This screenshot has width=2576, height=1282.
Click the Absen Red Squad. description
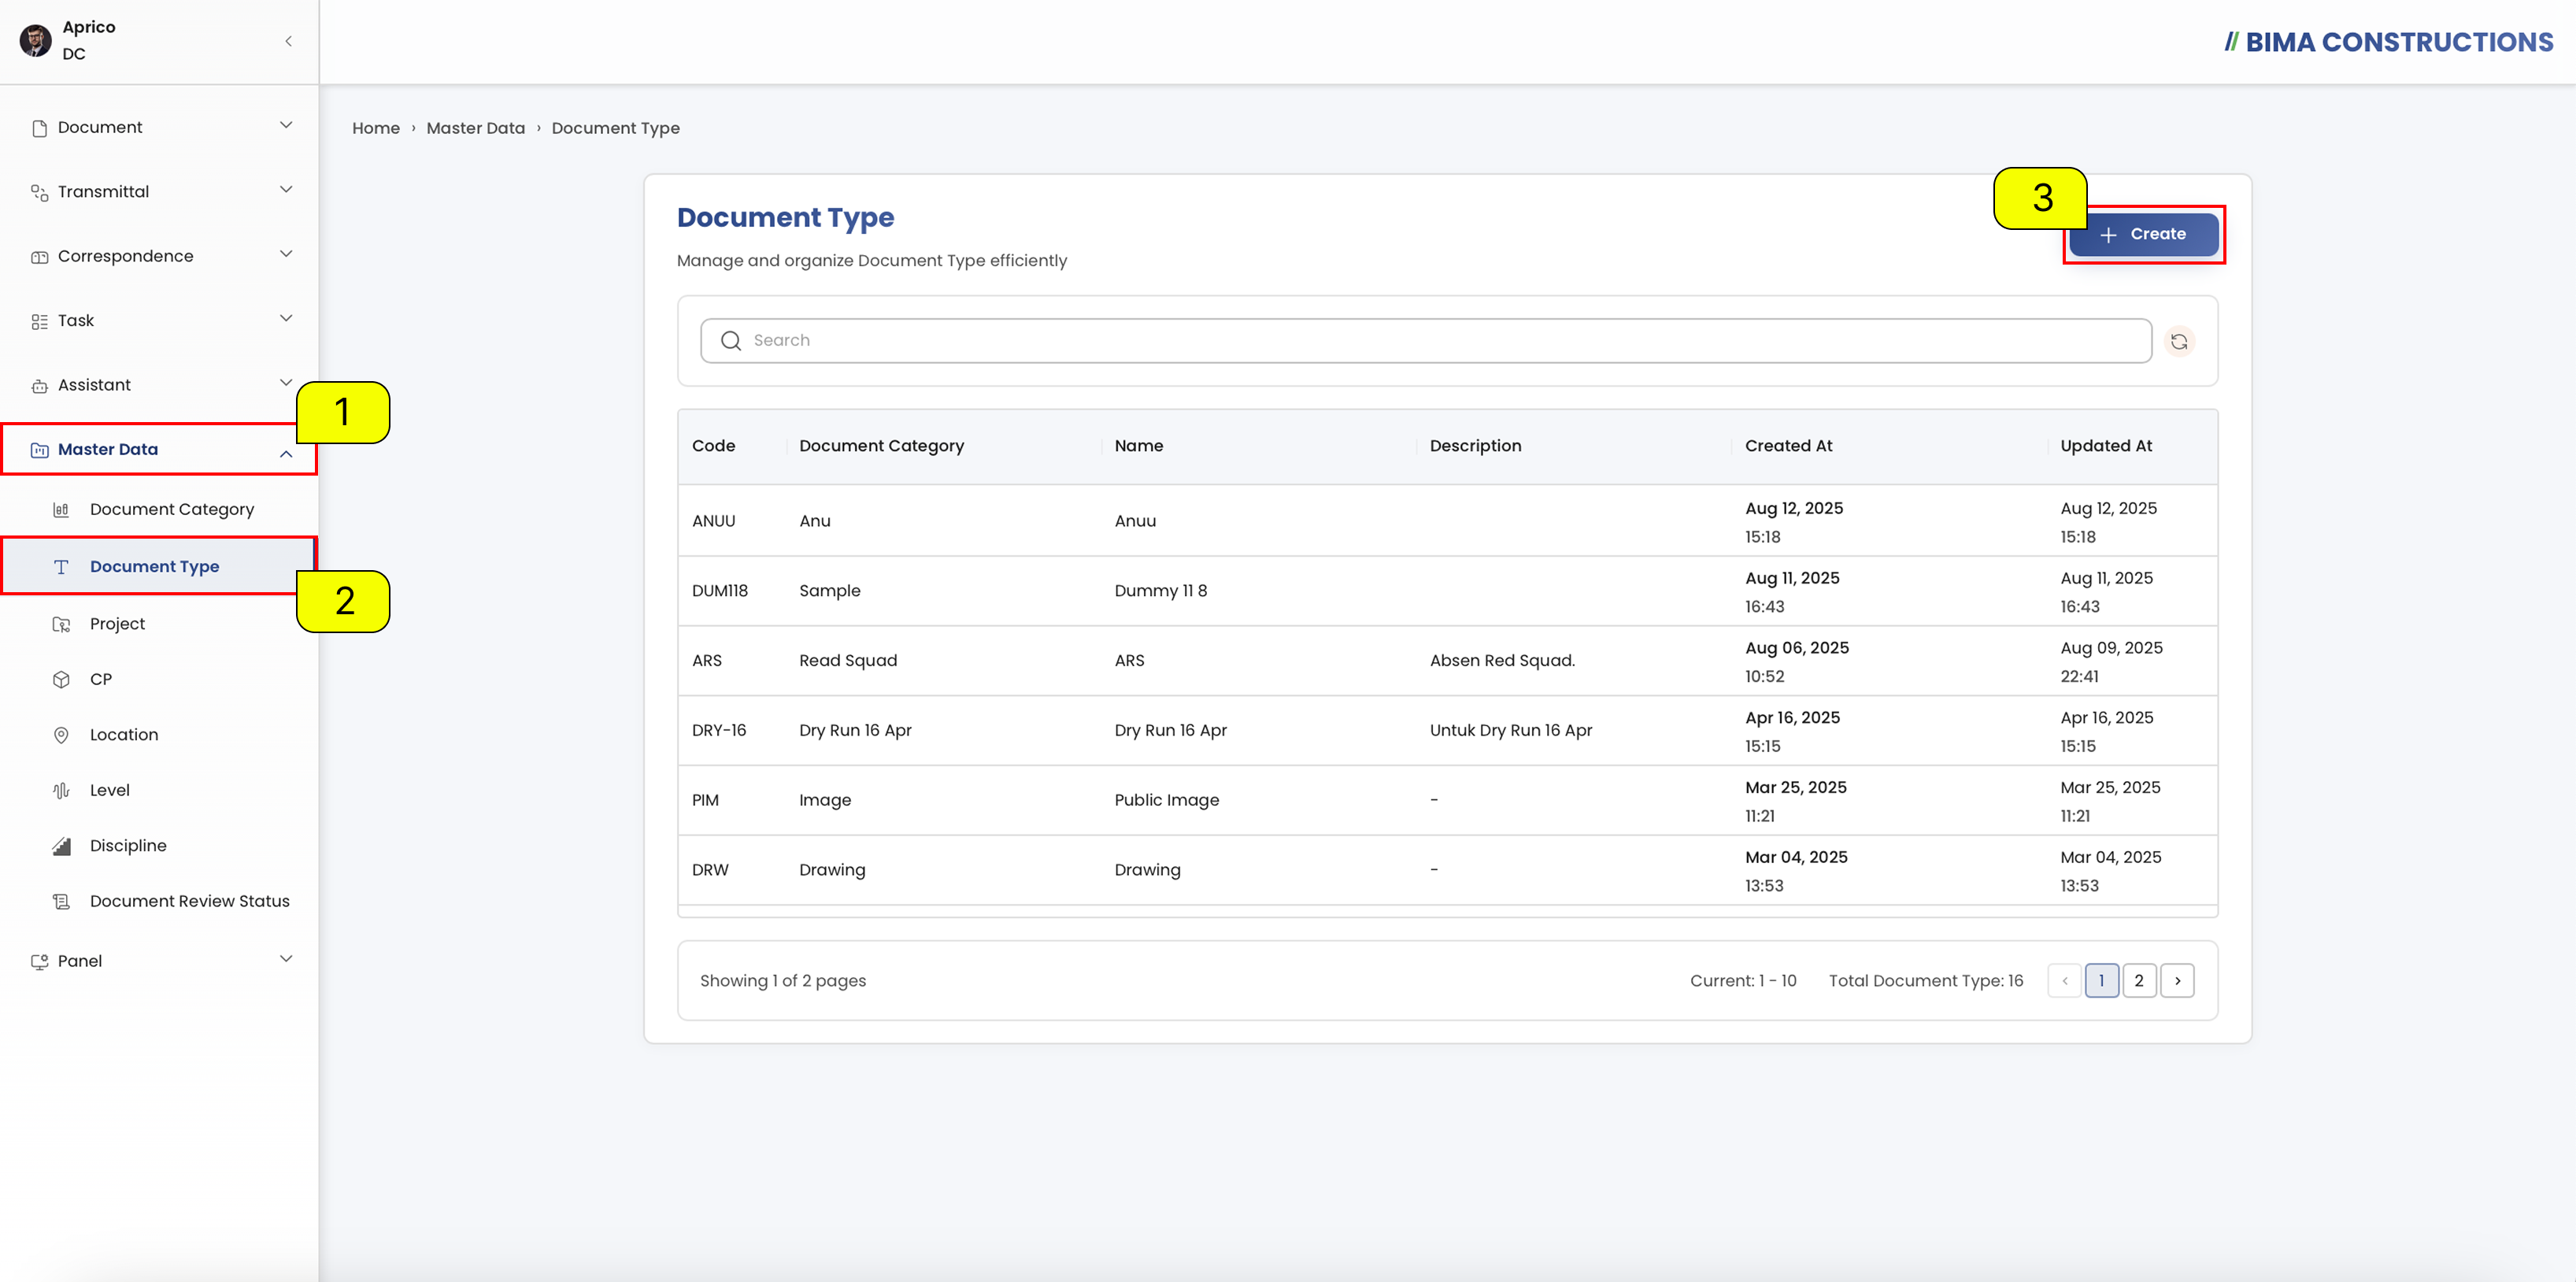(x=1502, y=661)
